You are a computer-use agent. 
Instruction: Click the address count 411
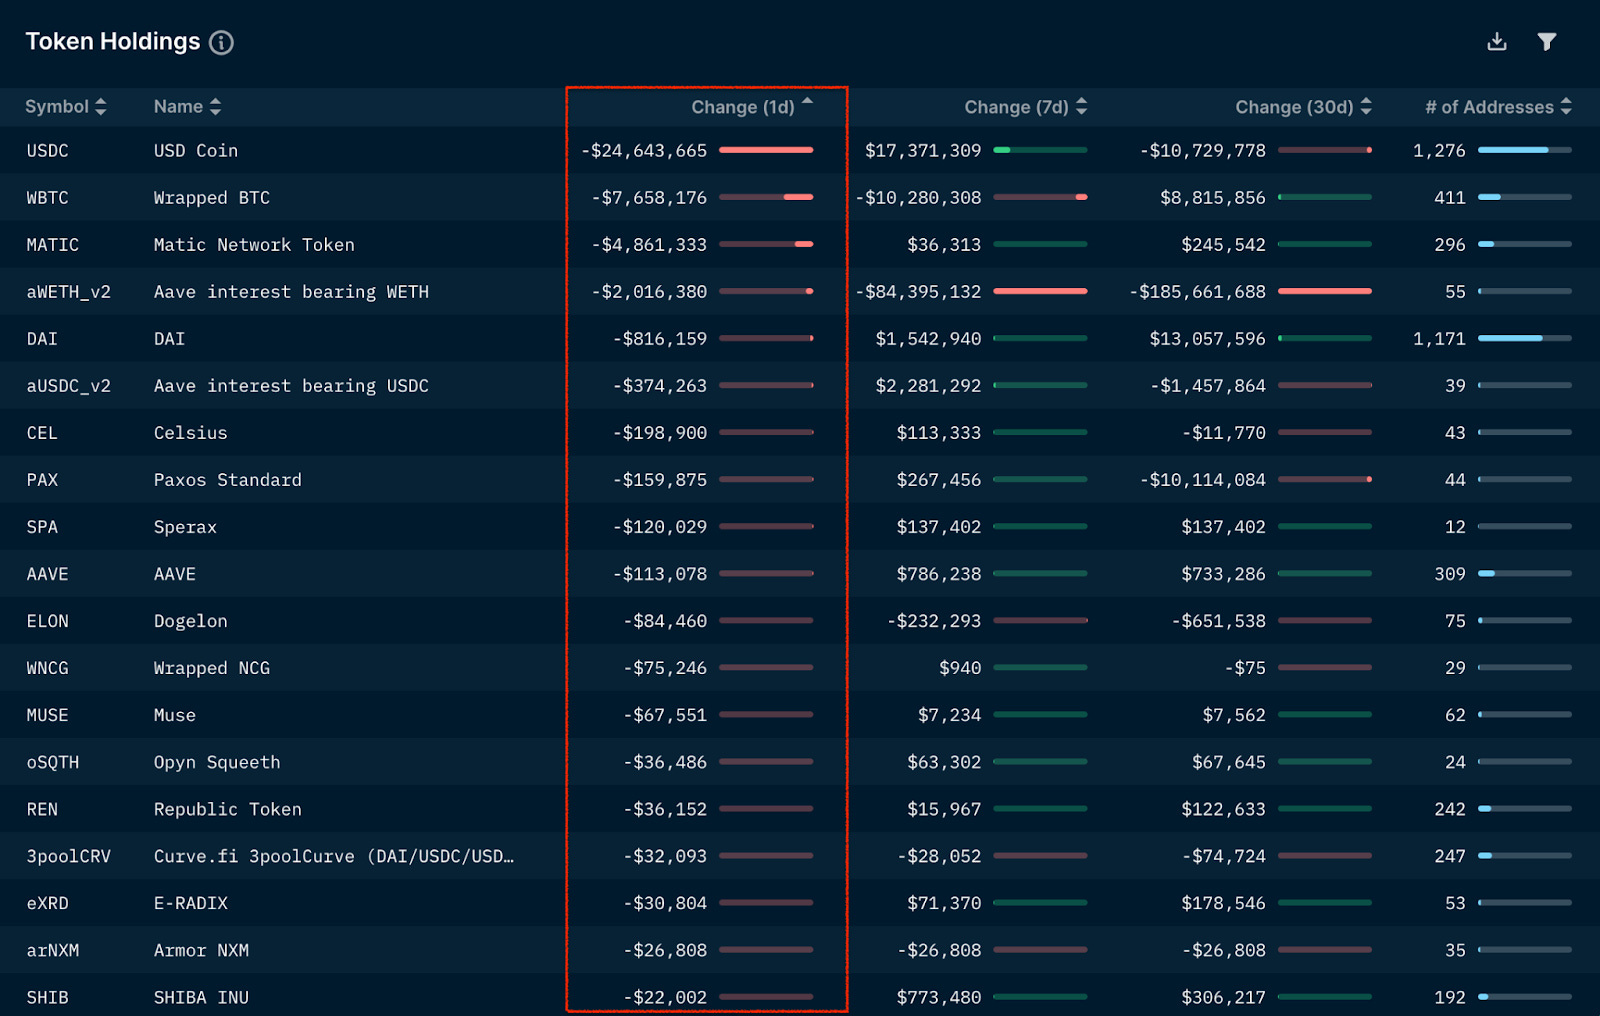1450,198
